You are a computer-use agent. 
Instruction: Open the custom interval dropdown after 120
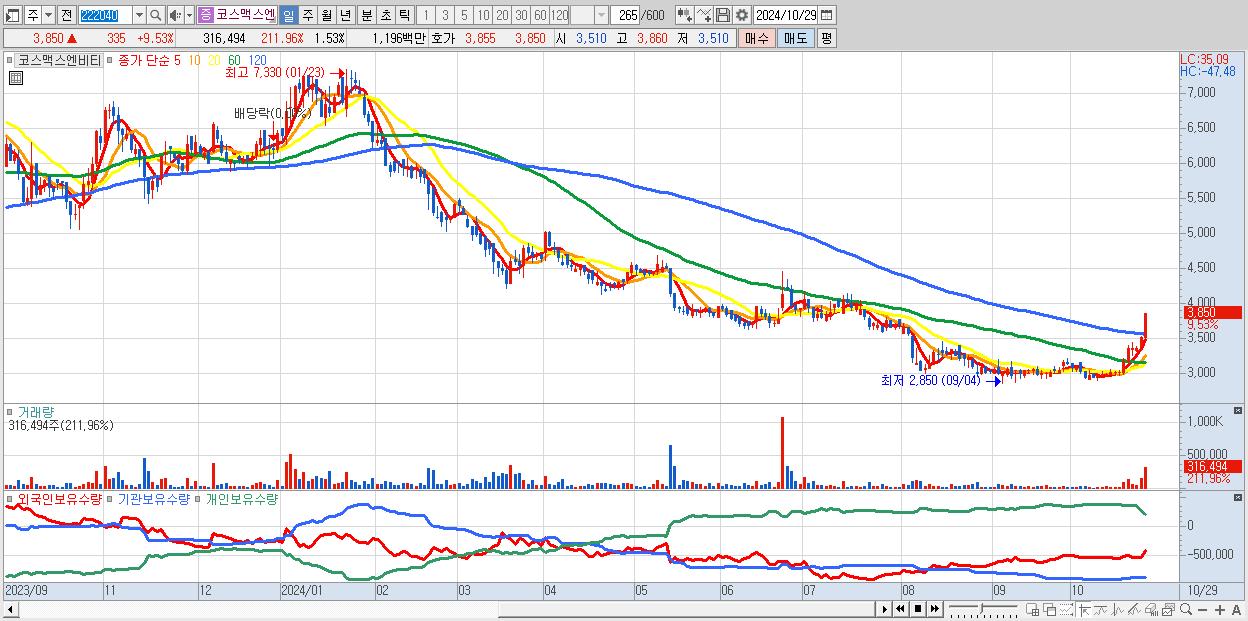click(x=601, y=15)
